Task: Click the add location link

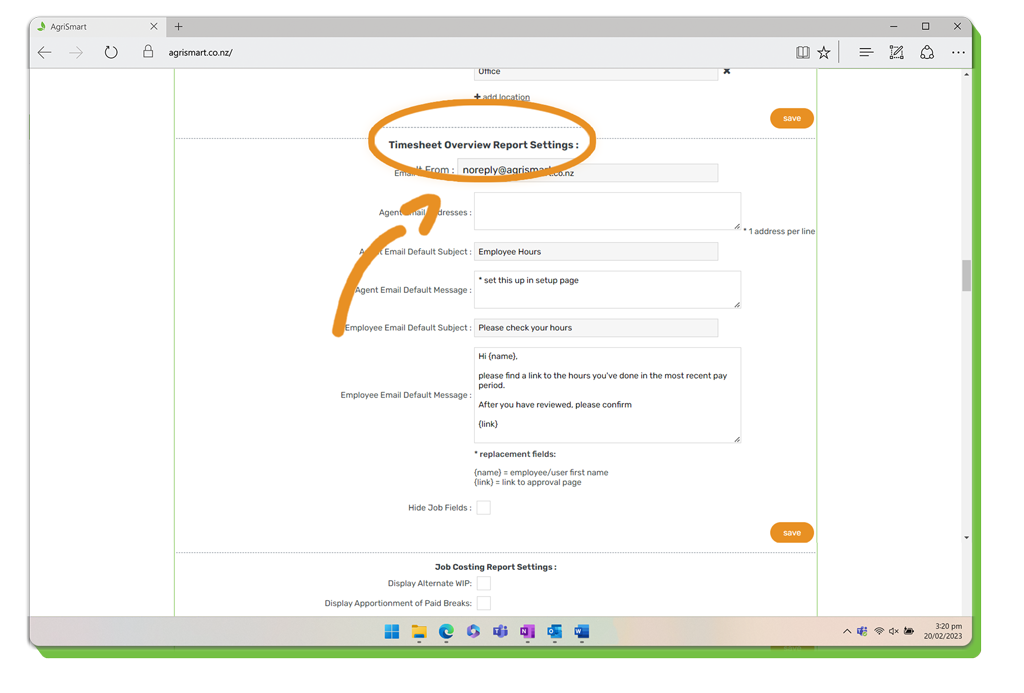Action: pos(503,97)
